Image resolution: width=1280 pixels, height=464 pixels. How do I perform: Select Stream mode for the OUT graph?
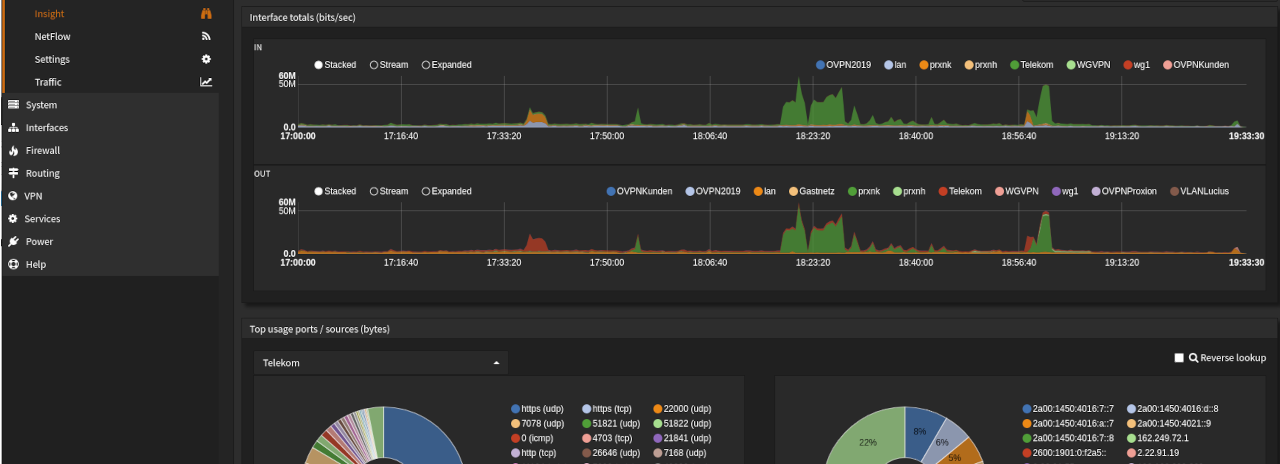[x=388, y=191]
